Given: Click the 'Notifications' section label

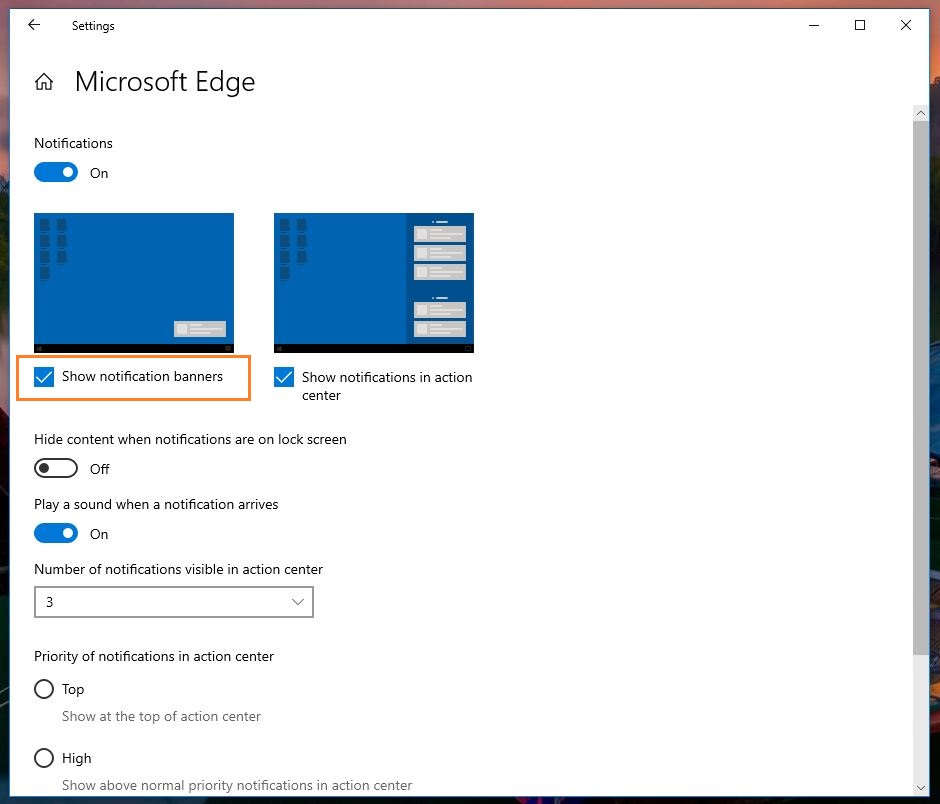Looking at the screenshot, I should (73, 143).
